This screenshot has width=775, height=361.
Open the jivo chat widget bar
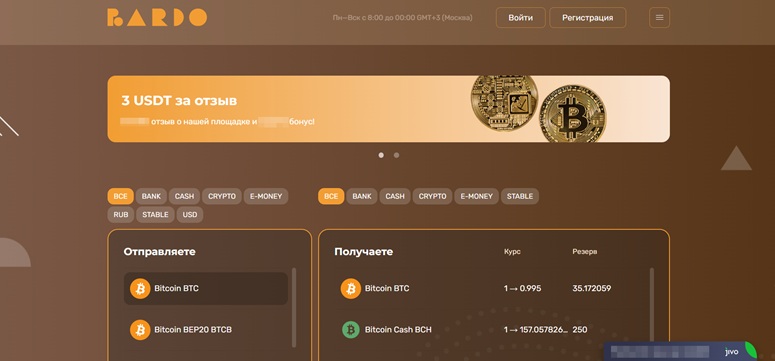pos(680,352)
